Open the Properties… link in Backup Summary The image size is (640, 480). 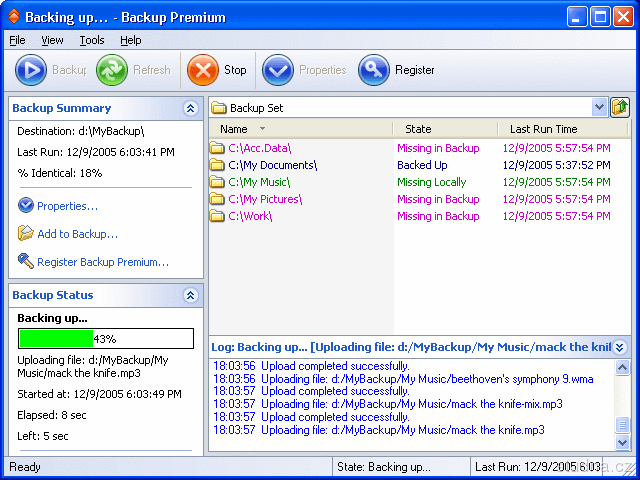pos(67,206)
